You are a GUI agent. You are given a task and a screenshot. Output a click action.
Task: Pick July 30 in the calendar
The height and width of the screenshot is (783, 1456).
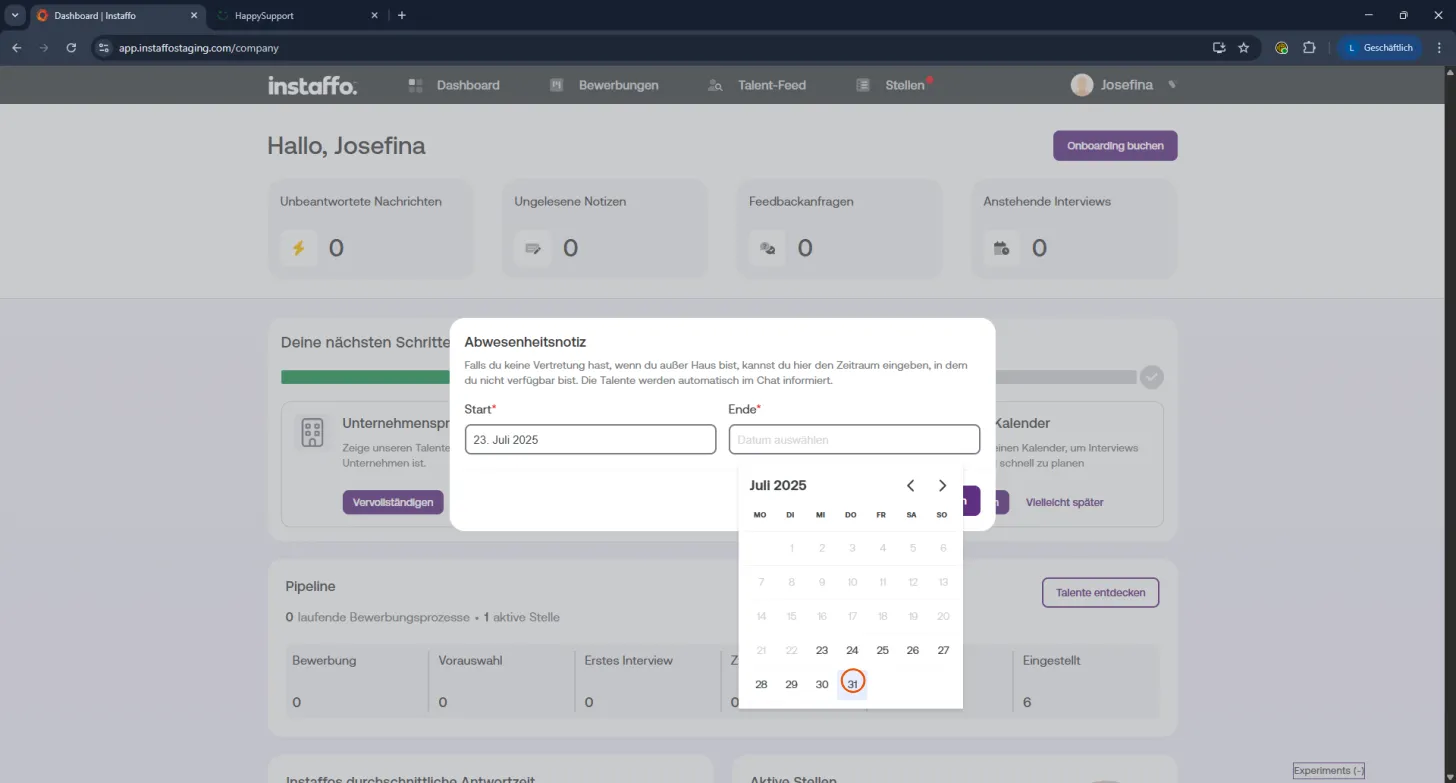(822, 684)
